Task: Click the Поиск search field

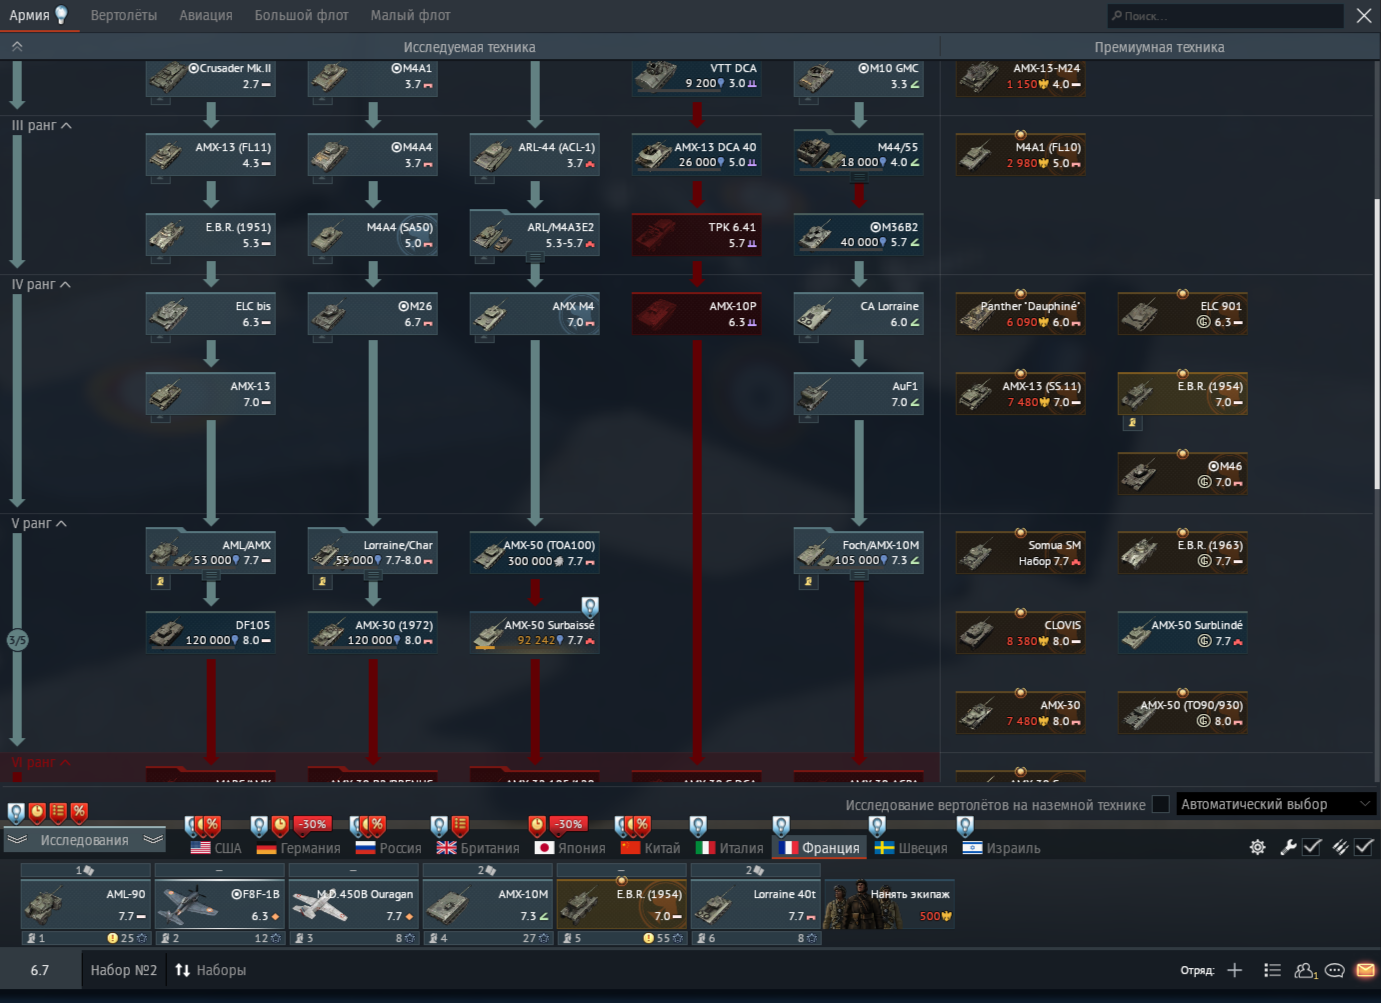Action: tap(1225, 16)
